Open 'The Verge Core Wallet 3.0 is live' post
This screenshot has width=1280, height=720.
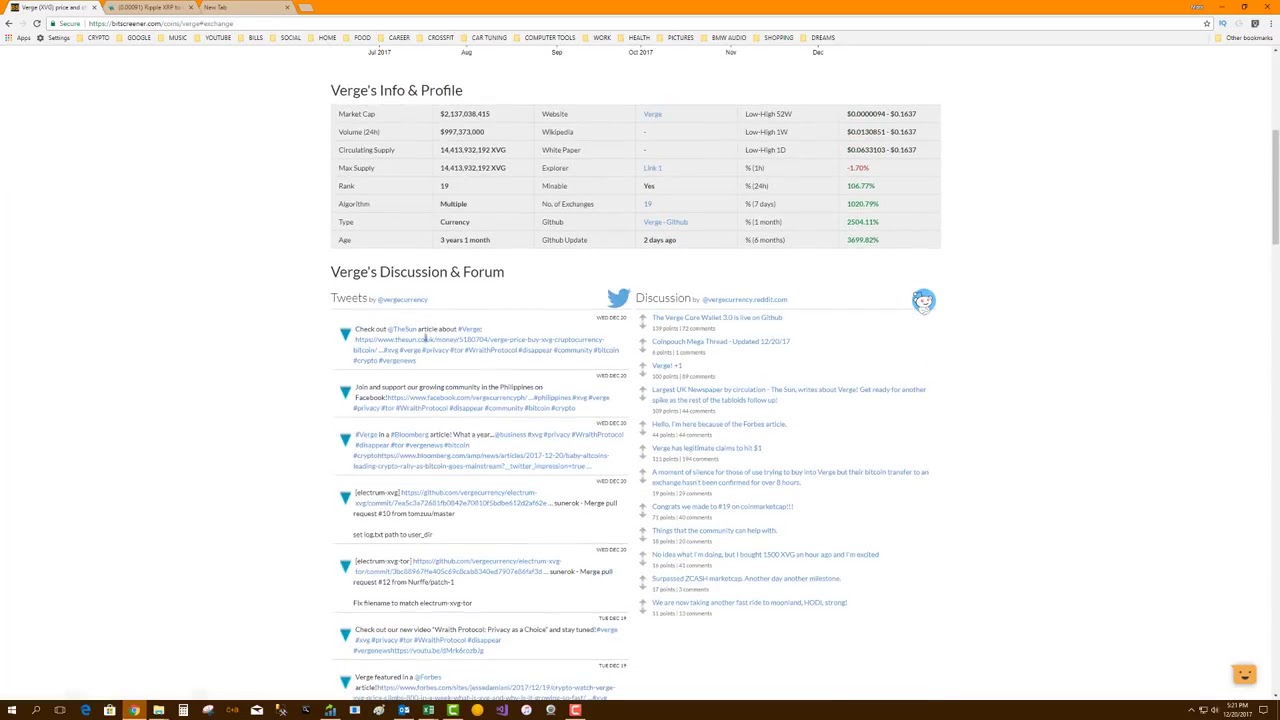pos(717,318)
